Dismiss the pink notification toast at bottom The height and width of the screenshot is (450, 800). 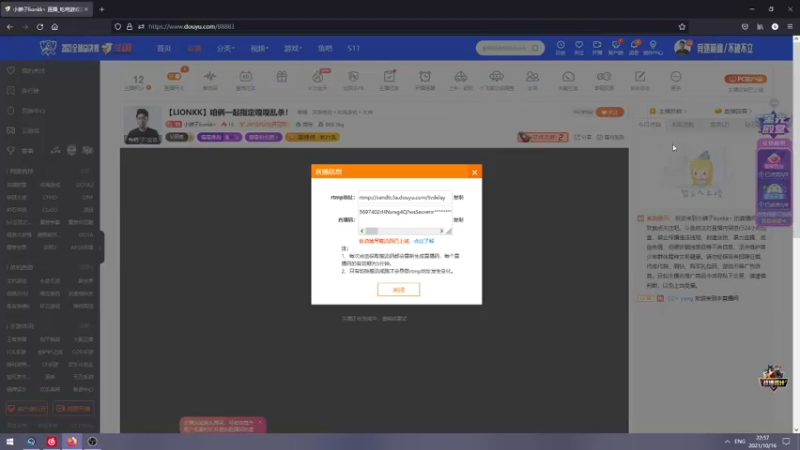click(x=260, y=422)
